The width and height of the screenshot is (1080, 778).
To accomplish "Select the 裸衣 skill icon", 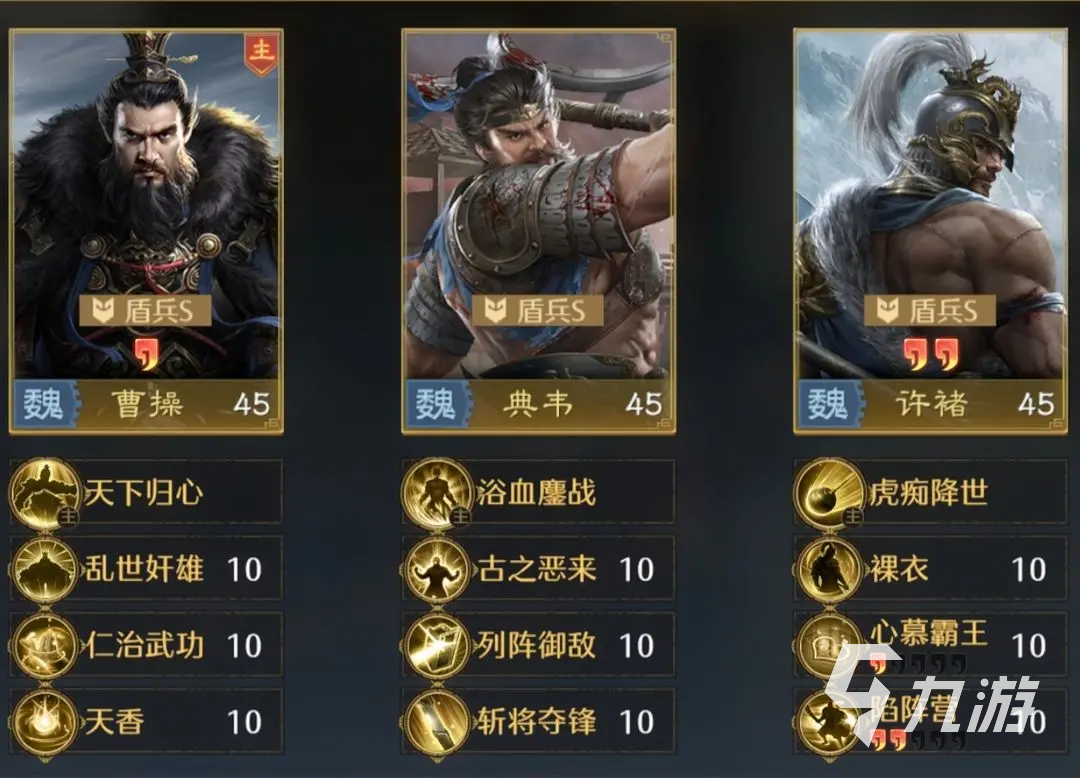I will click(x=829, y=569).
